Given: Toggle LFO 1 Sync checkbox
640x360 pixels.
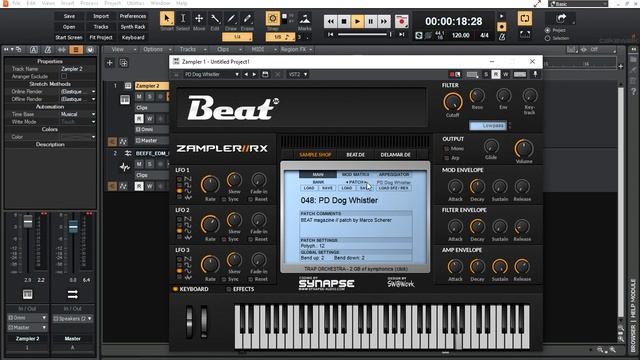Looking at the screenshot, I should click(224, 200).
